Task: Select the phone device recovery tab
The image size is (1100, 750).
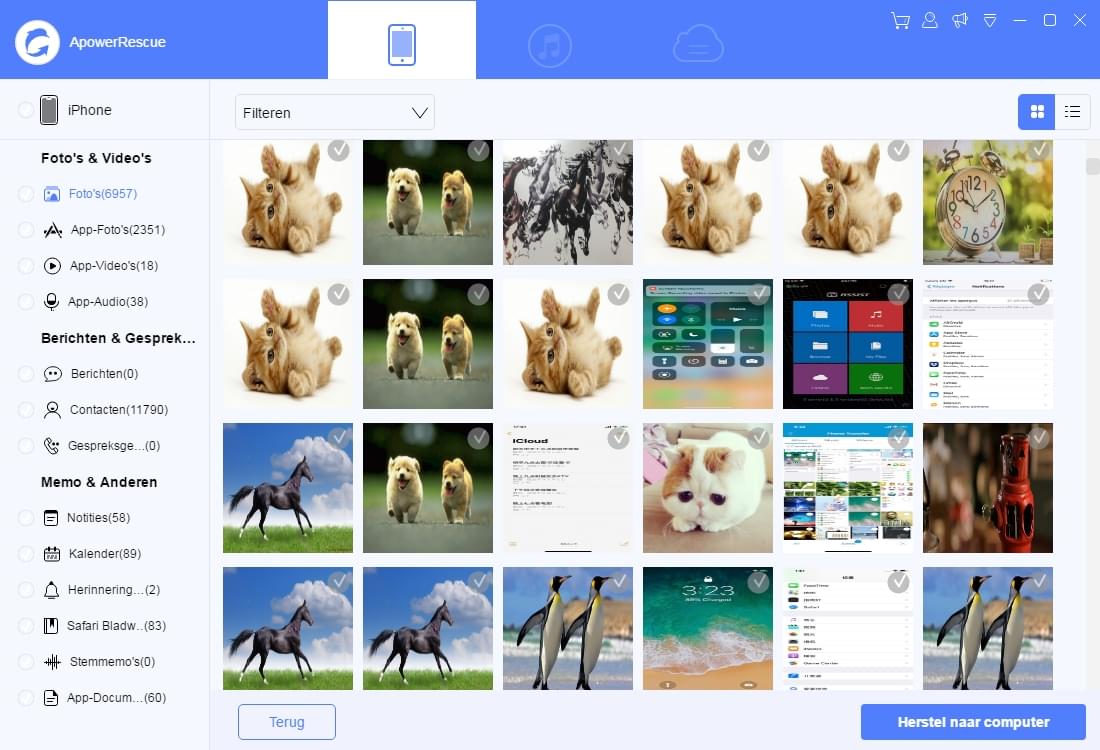Action: [x=402, y=45]
